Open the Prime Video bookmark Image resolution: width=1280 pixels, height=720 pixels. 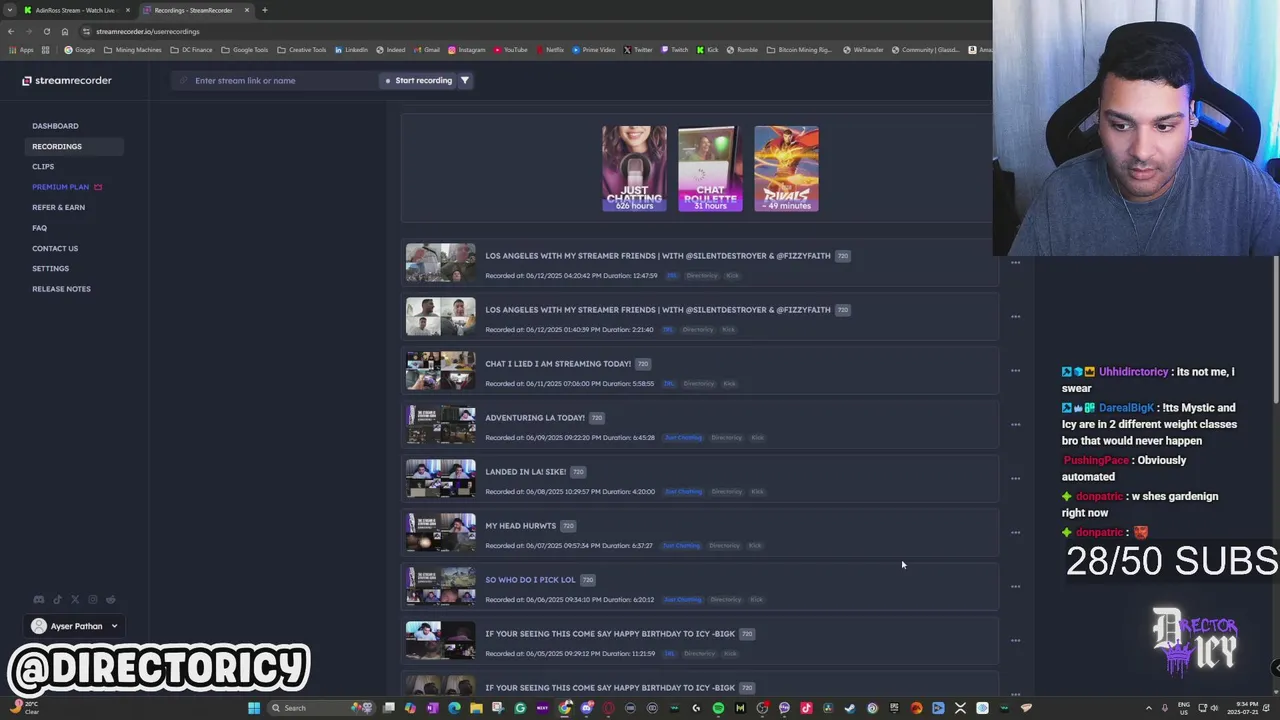pos(594,50)
